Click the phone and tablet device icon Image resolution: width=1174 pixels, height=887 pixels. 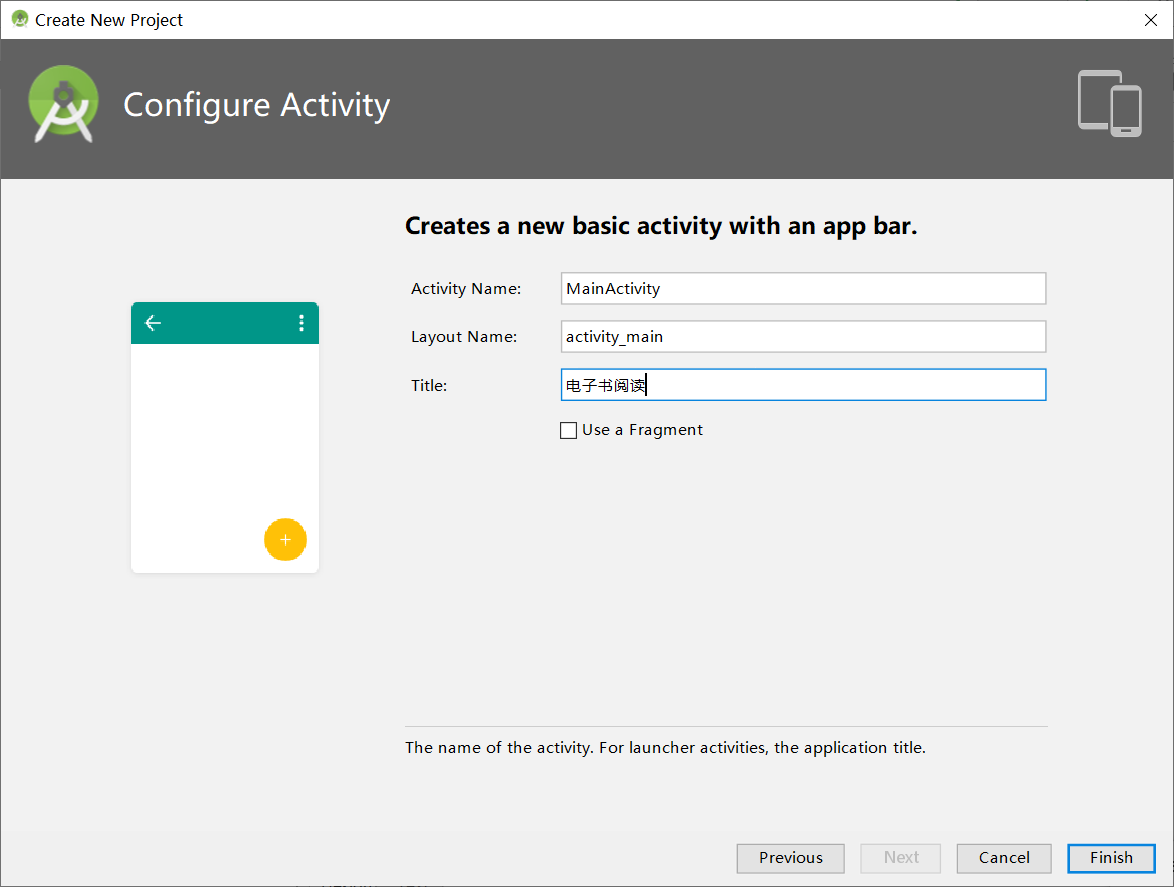(x=1110, y=103)
